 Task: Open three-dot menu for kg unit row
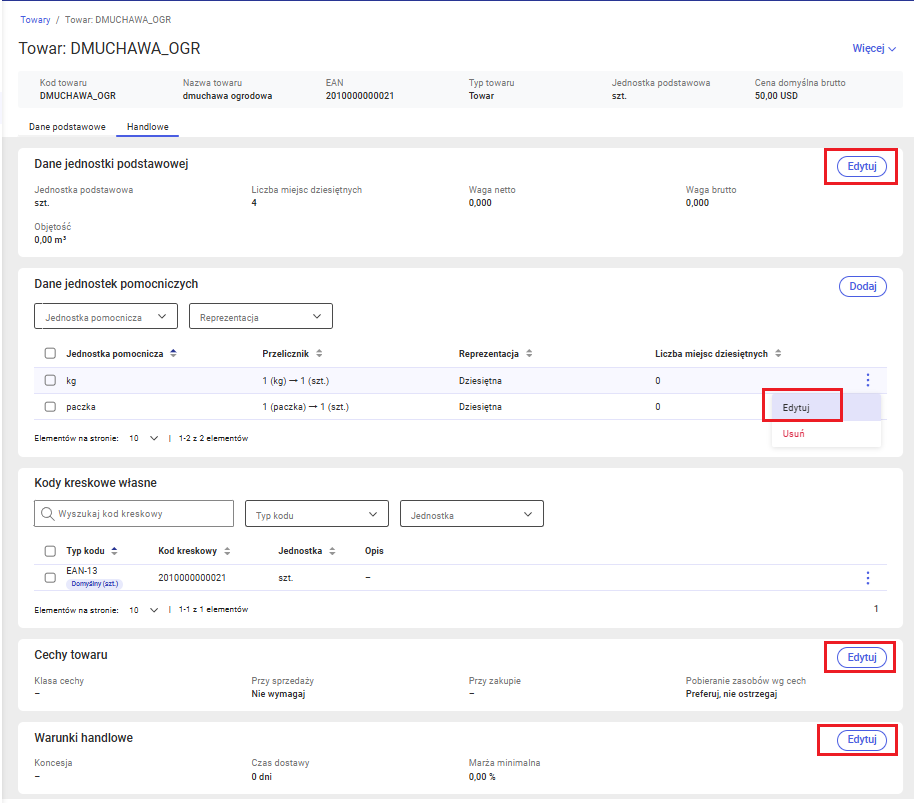click(867, 380)
